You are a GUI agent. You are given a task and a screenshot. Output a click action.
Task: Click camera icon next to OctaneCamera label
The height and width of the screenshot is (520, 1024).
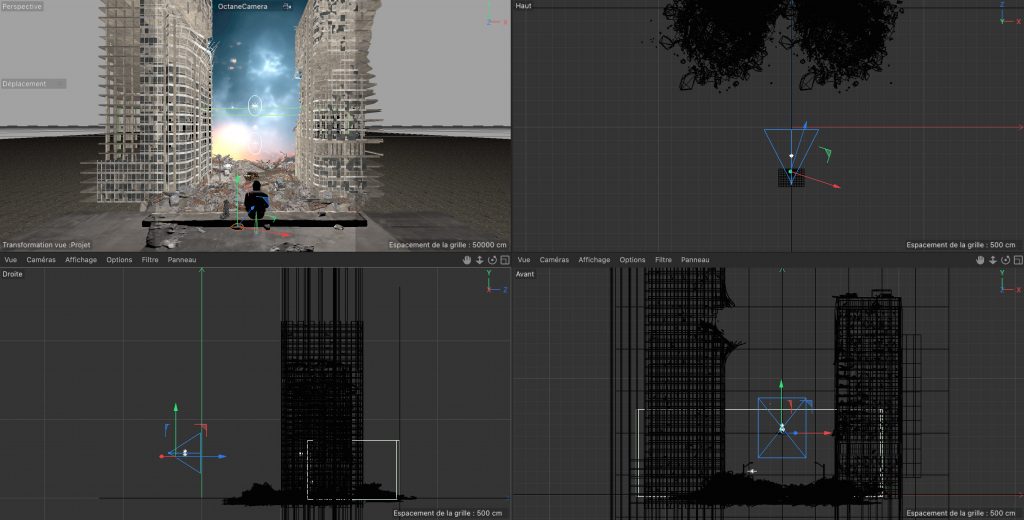[x=287, y=6]
